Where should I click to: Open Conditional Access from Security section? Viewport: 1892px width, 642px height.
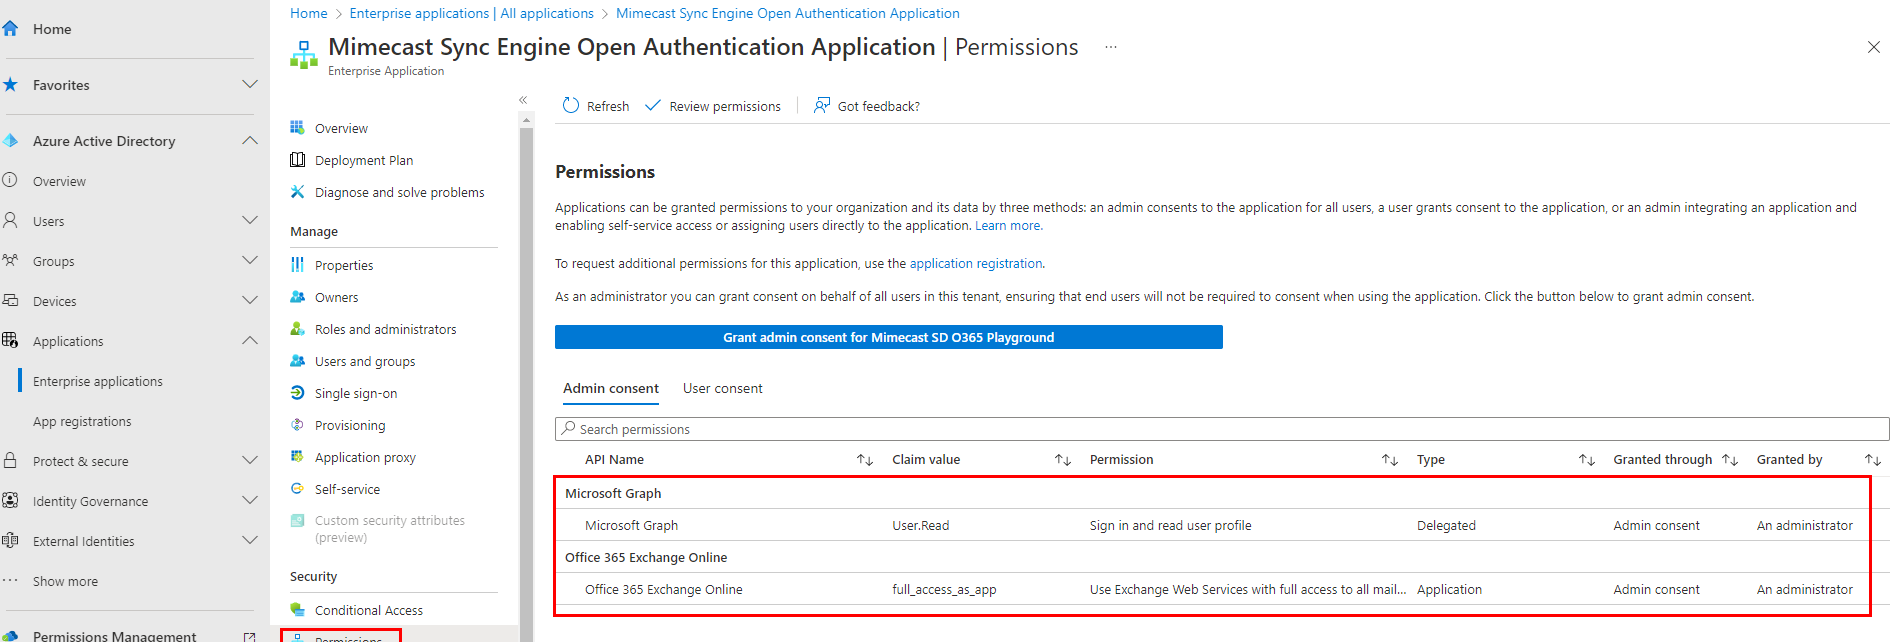click(368, 610)
